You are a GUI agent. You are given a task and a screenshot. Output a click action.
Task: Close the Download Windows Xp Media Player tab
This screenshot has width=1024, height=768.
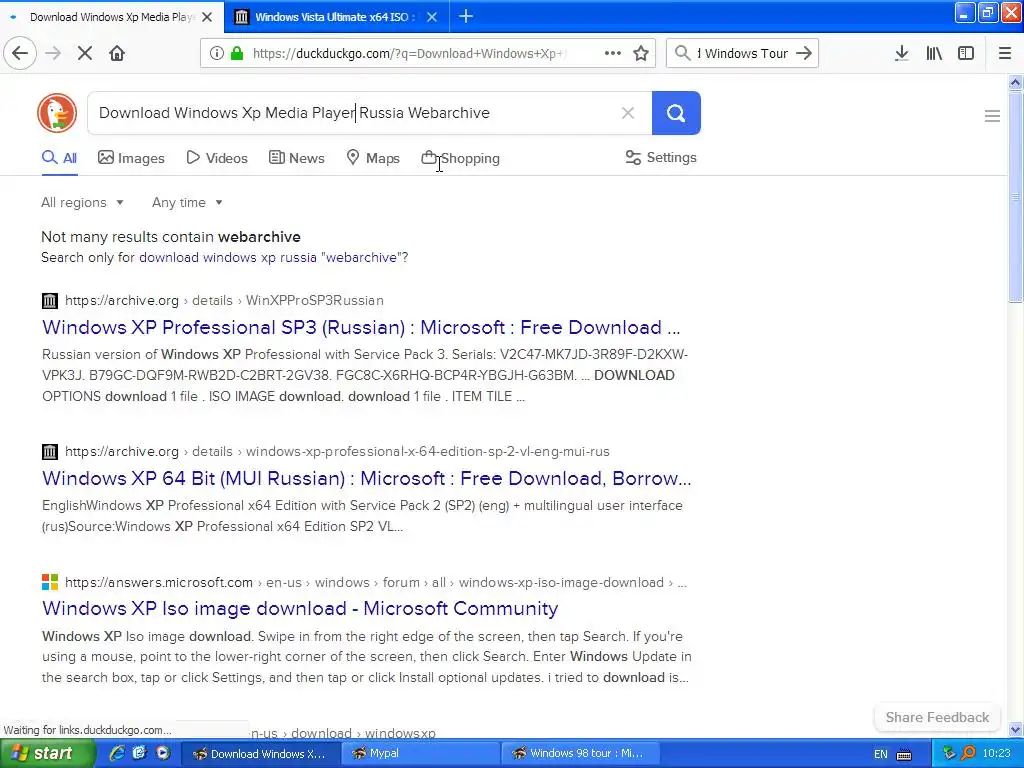pos(207,17)
